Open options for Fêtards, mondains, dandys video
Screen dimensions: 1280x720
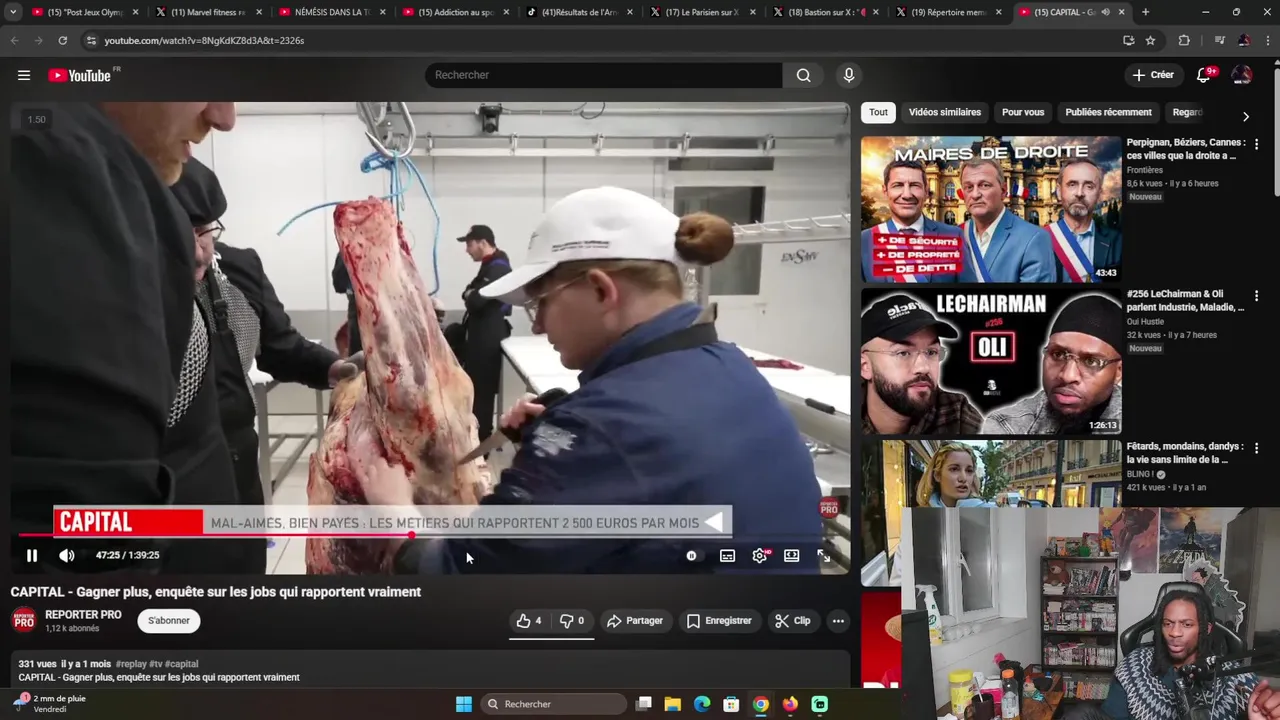click(x=1257, y=448)
